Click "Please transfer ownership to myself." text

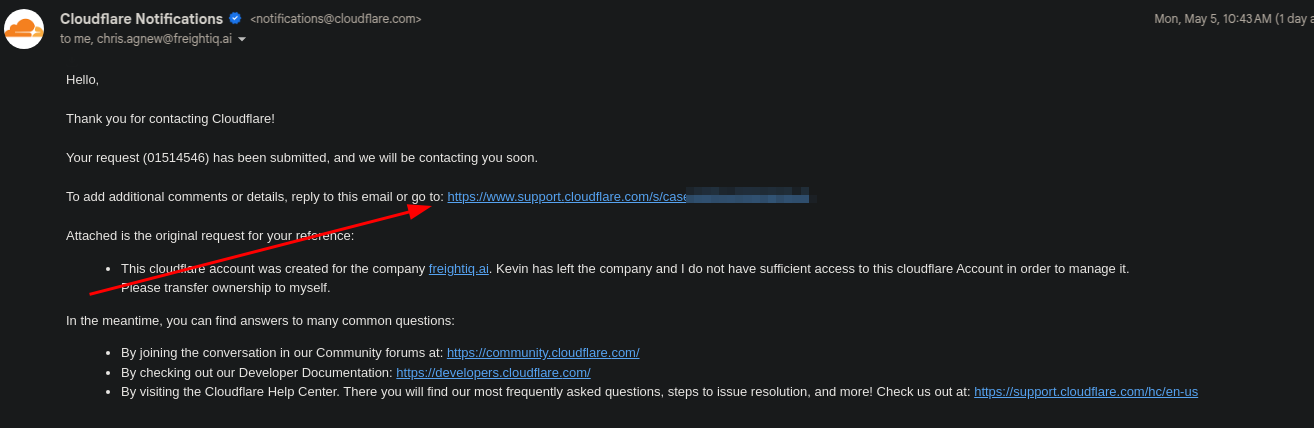tap(225, 288)
